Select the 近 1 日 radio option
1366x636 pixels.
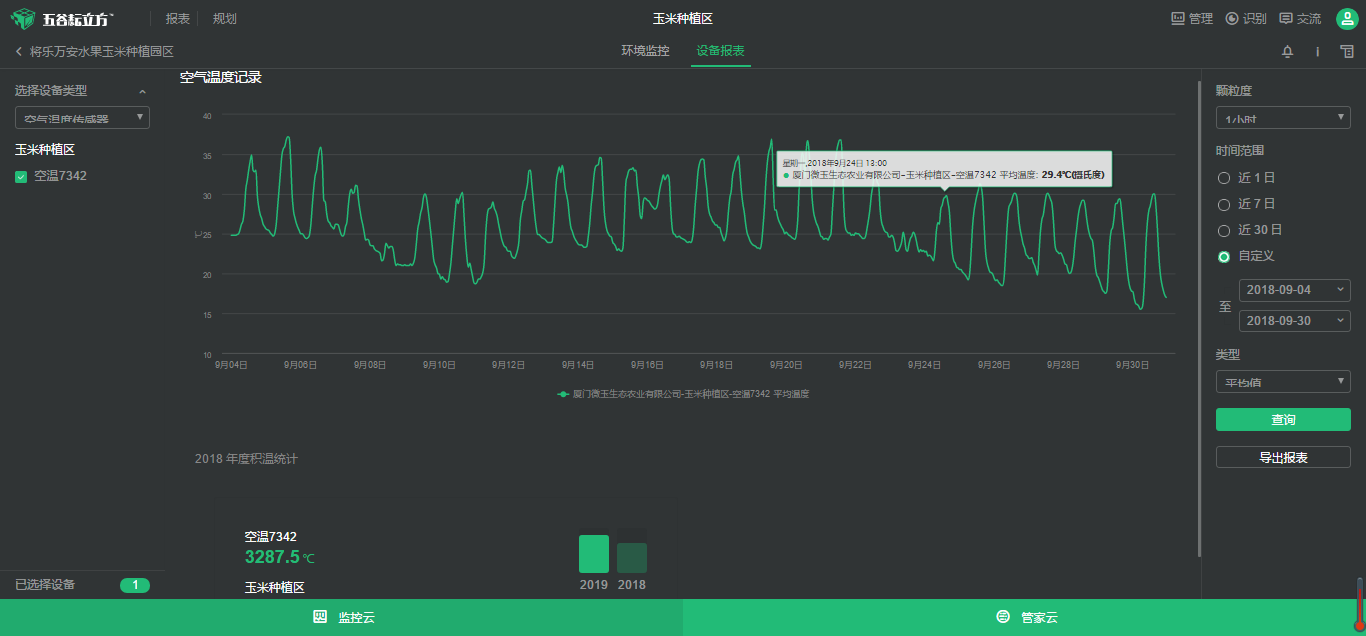coord(1224,178)
